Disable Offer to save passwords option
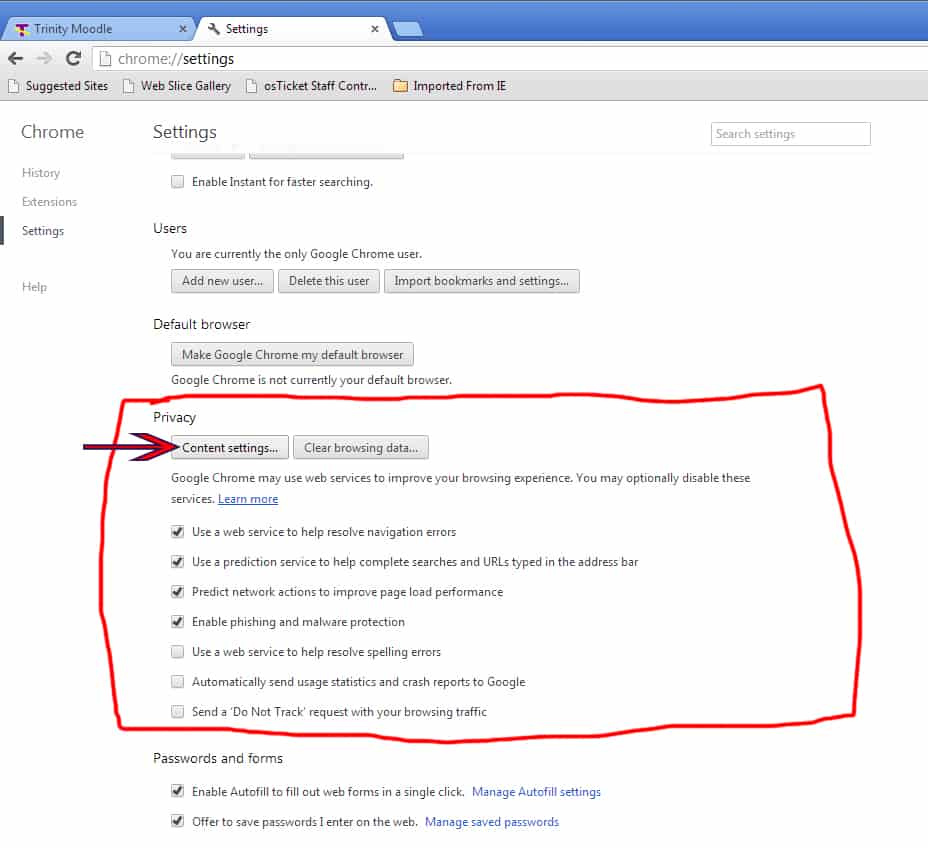Image resolution: width=928 pixels, height=848 pixels. point(177,821)
